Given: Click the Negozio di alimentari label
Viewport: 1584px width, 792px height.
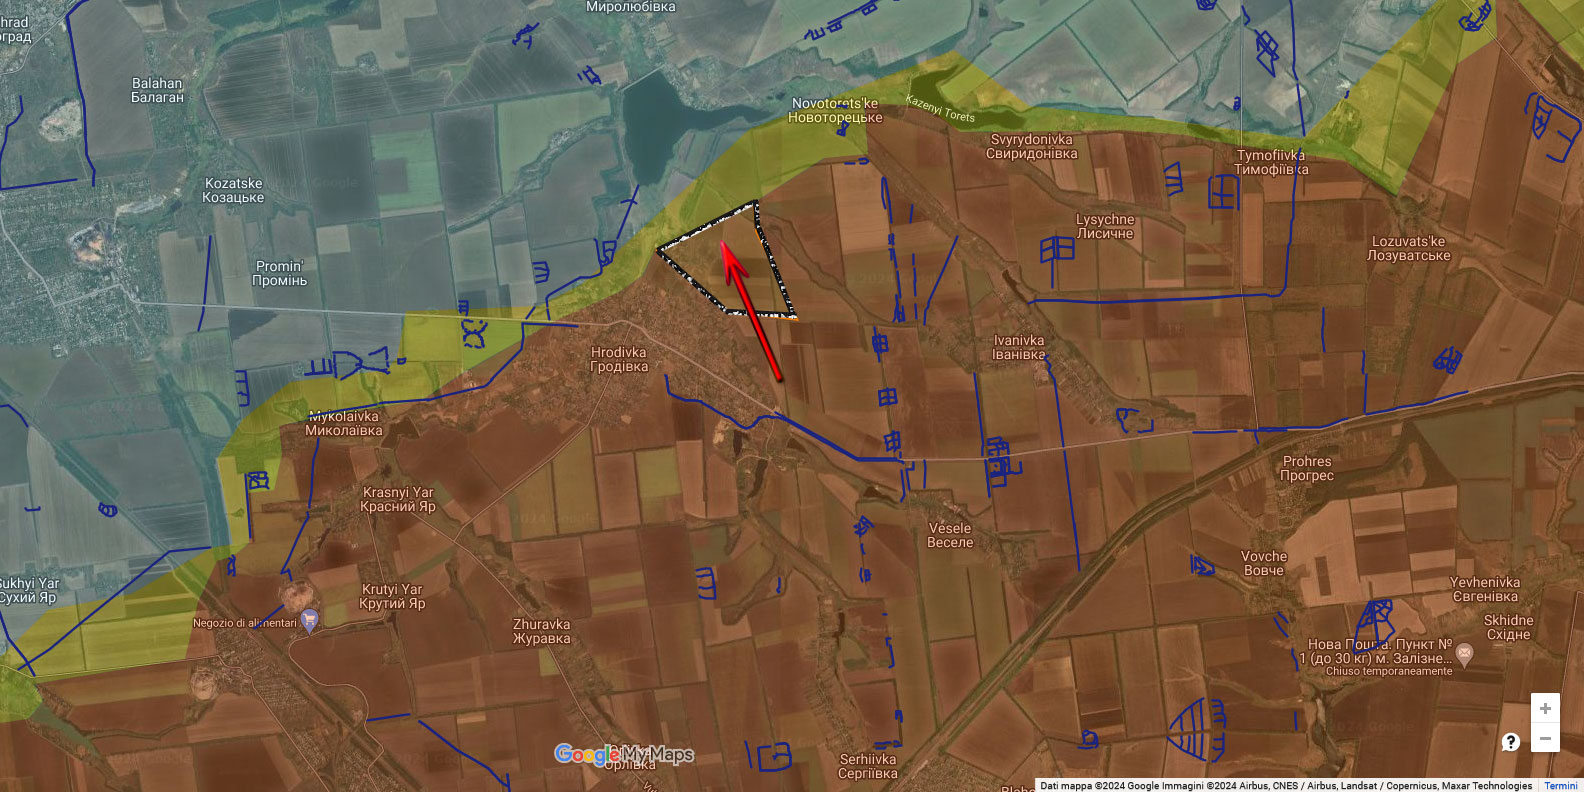Looking at the screenshot, I should pyautogui.click(x=244, y=623).
